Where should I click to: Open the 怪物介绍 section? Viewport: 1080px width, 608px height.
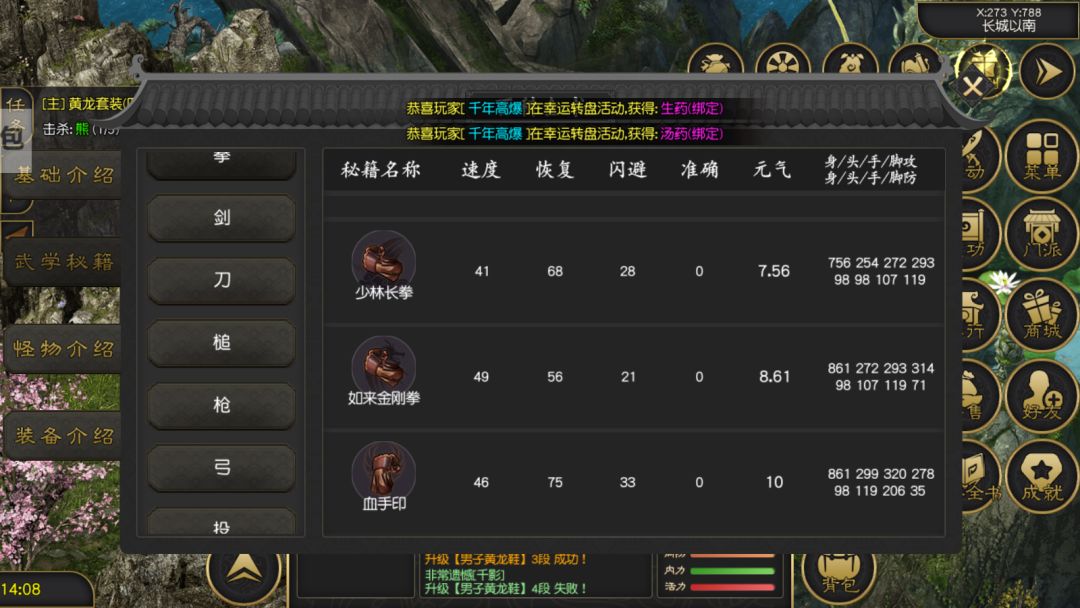point(63,349)
